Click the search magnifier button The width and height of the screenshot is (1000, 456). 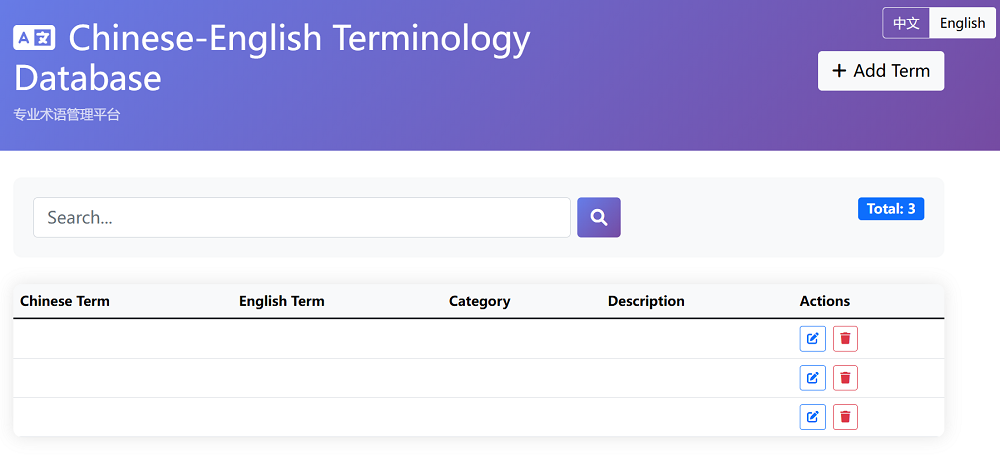(598, 217)
